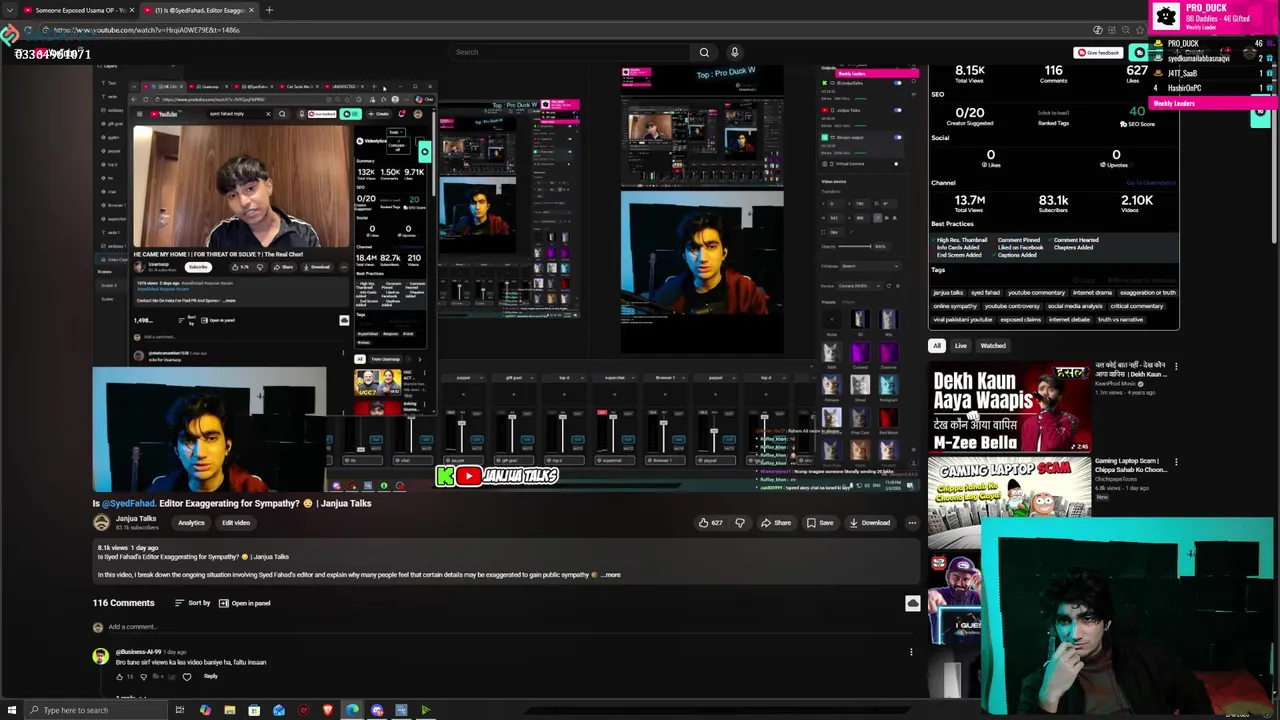1280x720 pixels.
Task: Dislike the @Business-AI-99 comment
Action: pyautogui.click(x=143, y=677)
